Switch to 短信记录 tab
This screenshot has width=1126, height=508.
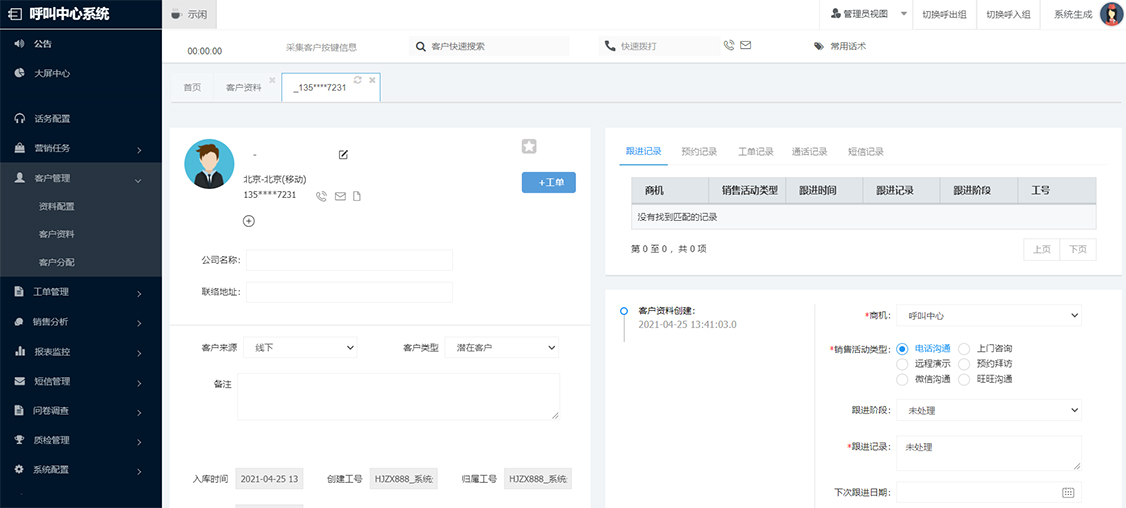coord(866,152)
